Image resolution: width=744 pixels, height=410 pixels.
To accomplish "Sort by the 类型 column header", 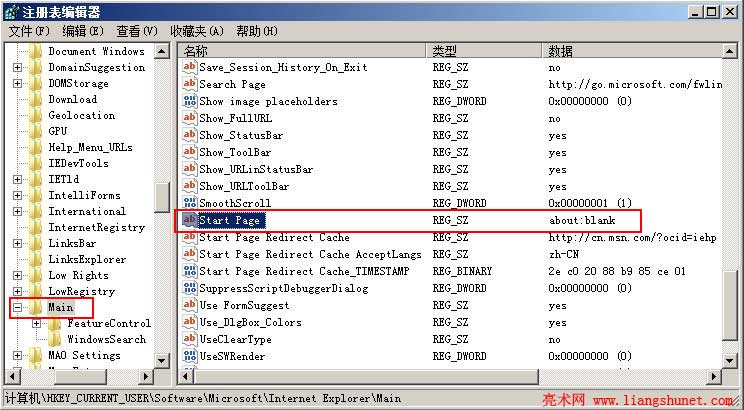I will point(484,51).
